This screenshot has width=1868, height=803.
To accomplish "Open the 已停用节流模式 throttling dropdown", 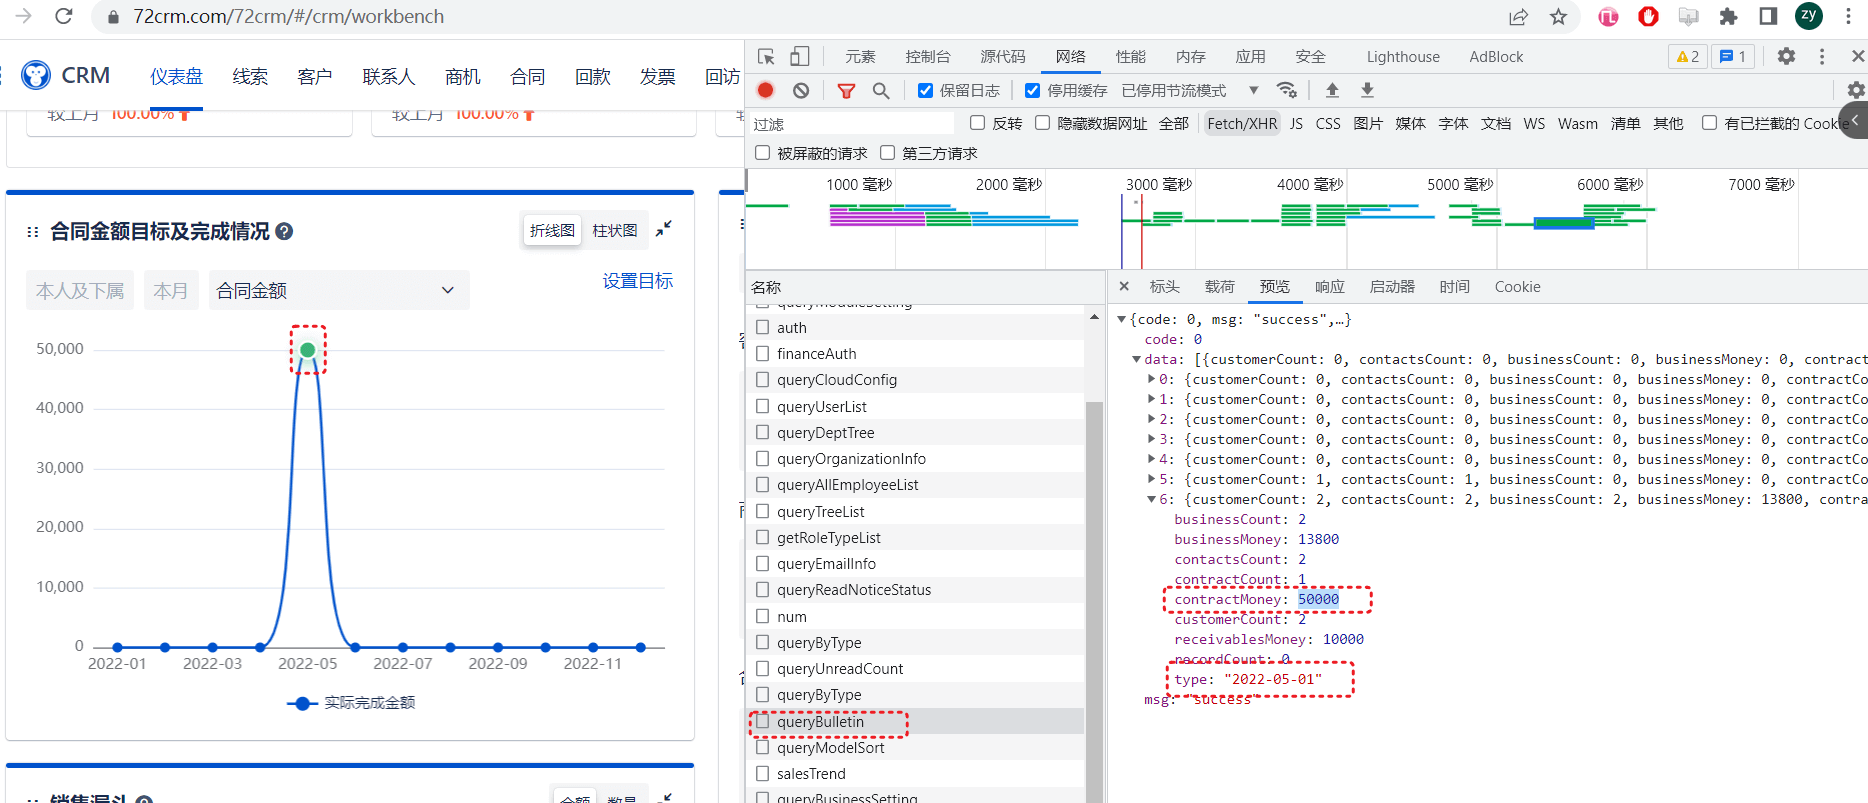I will pyautogui.click(x=1190, y=90).
